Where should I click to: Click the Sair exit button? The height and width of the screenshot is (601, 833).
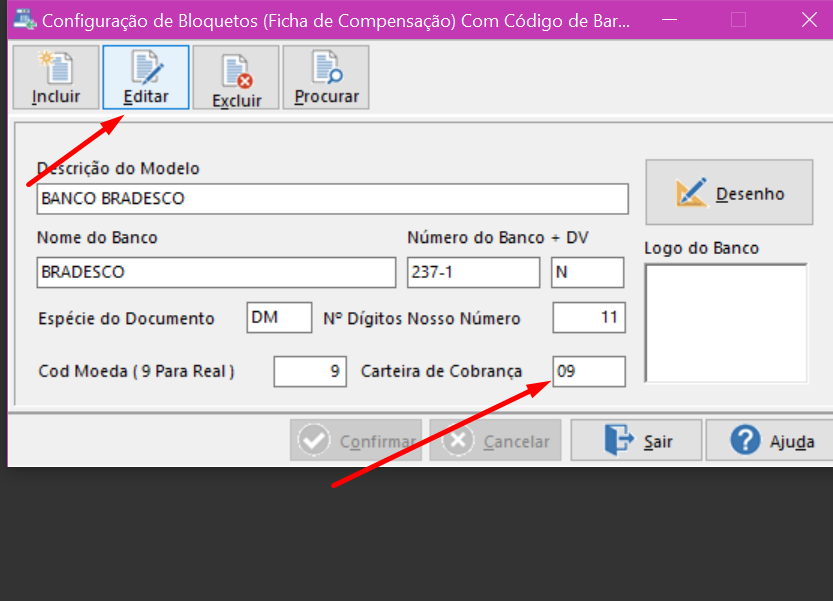636,440
